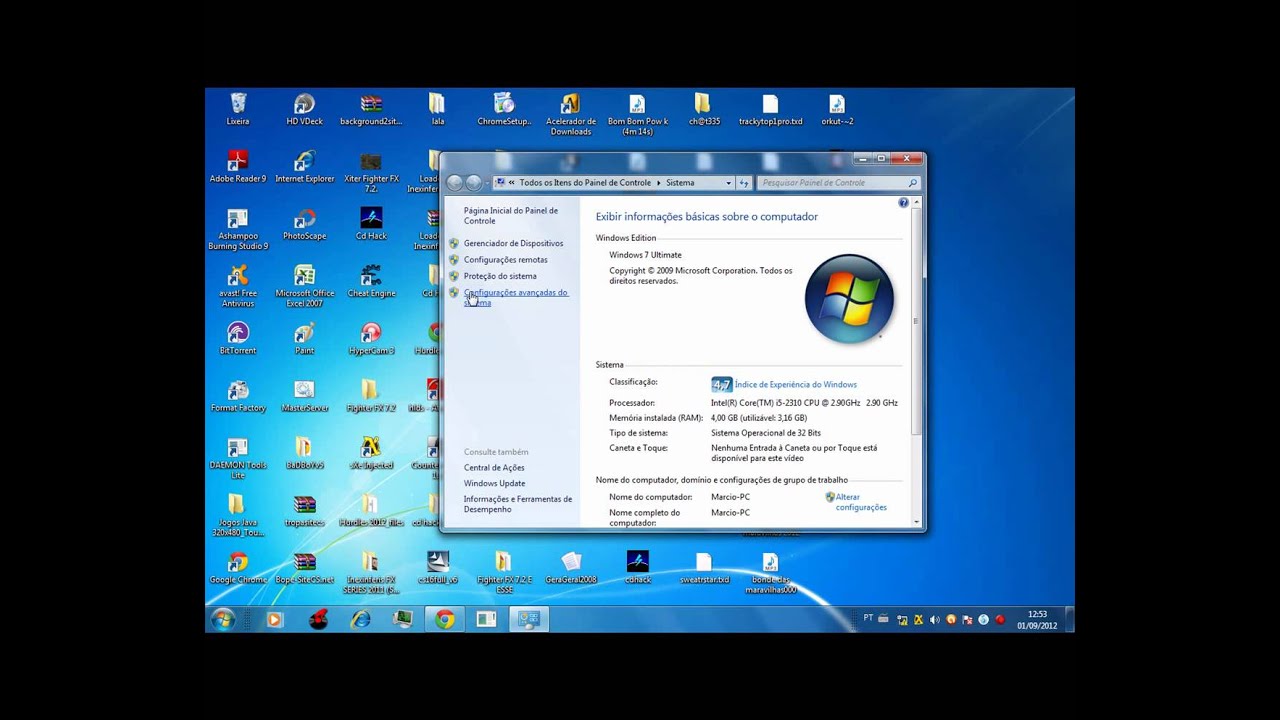Select the Cd Hack desktop icon

pos(371,224)
